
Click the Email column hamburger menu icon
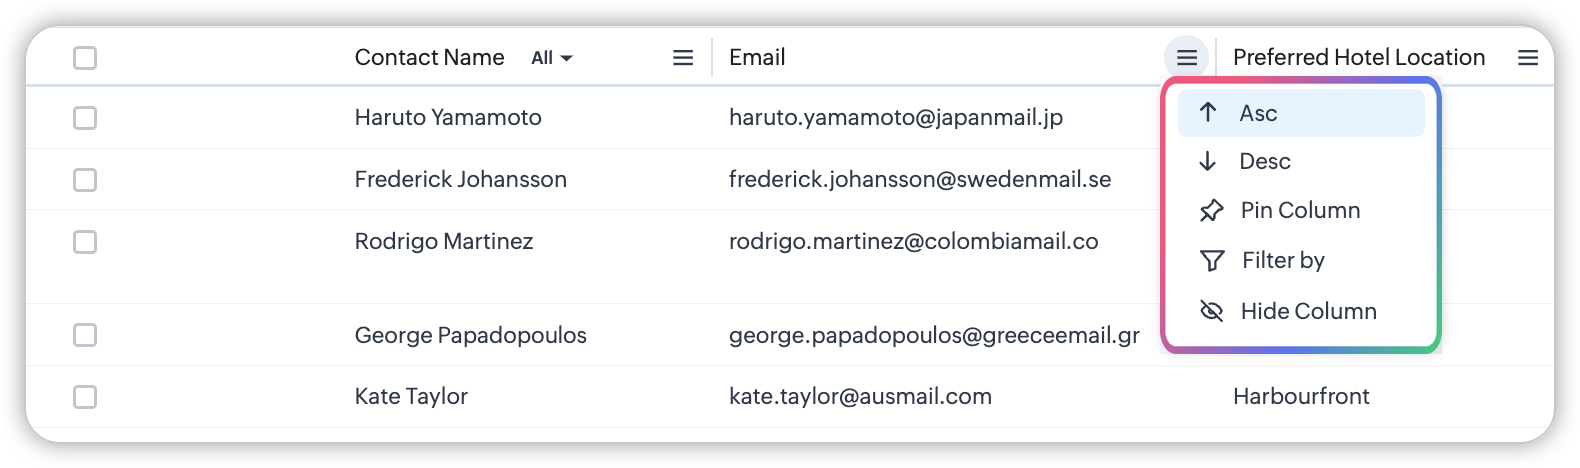(1187, 58)
